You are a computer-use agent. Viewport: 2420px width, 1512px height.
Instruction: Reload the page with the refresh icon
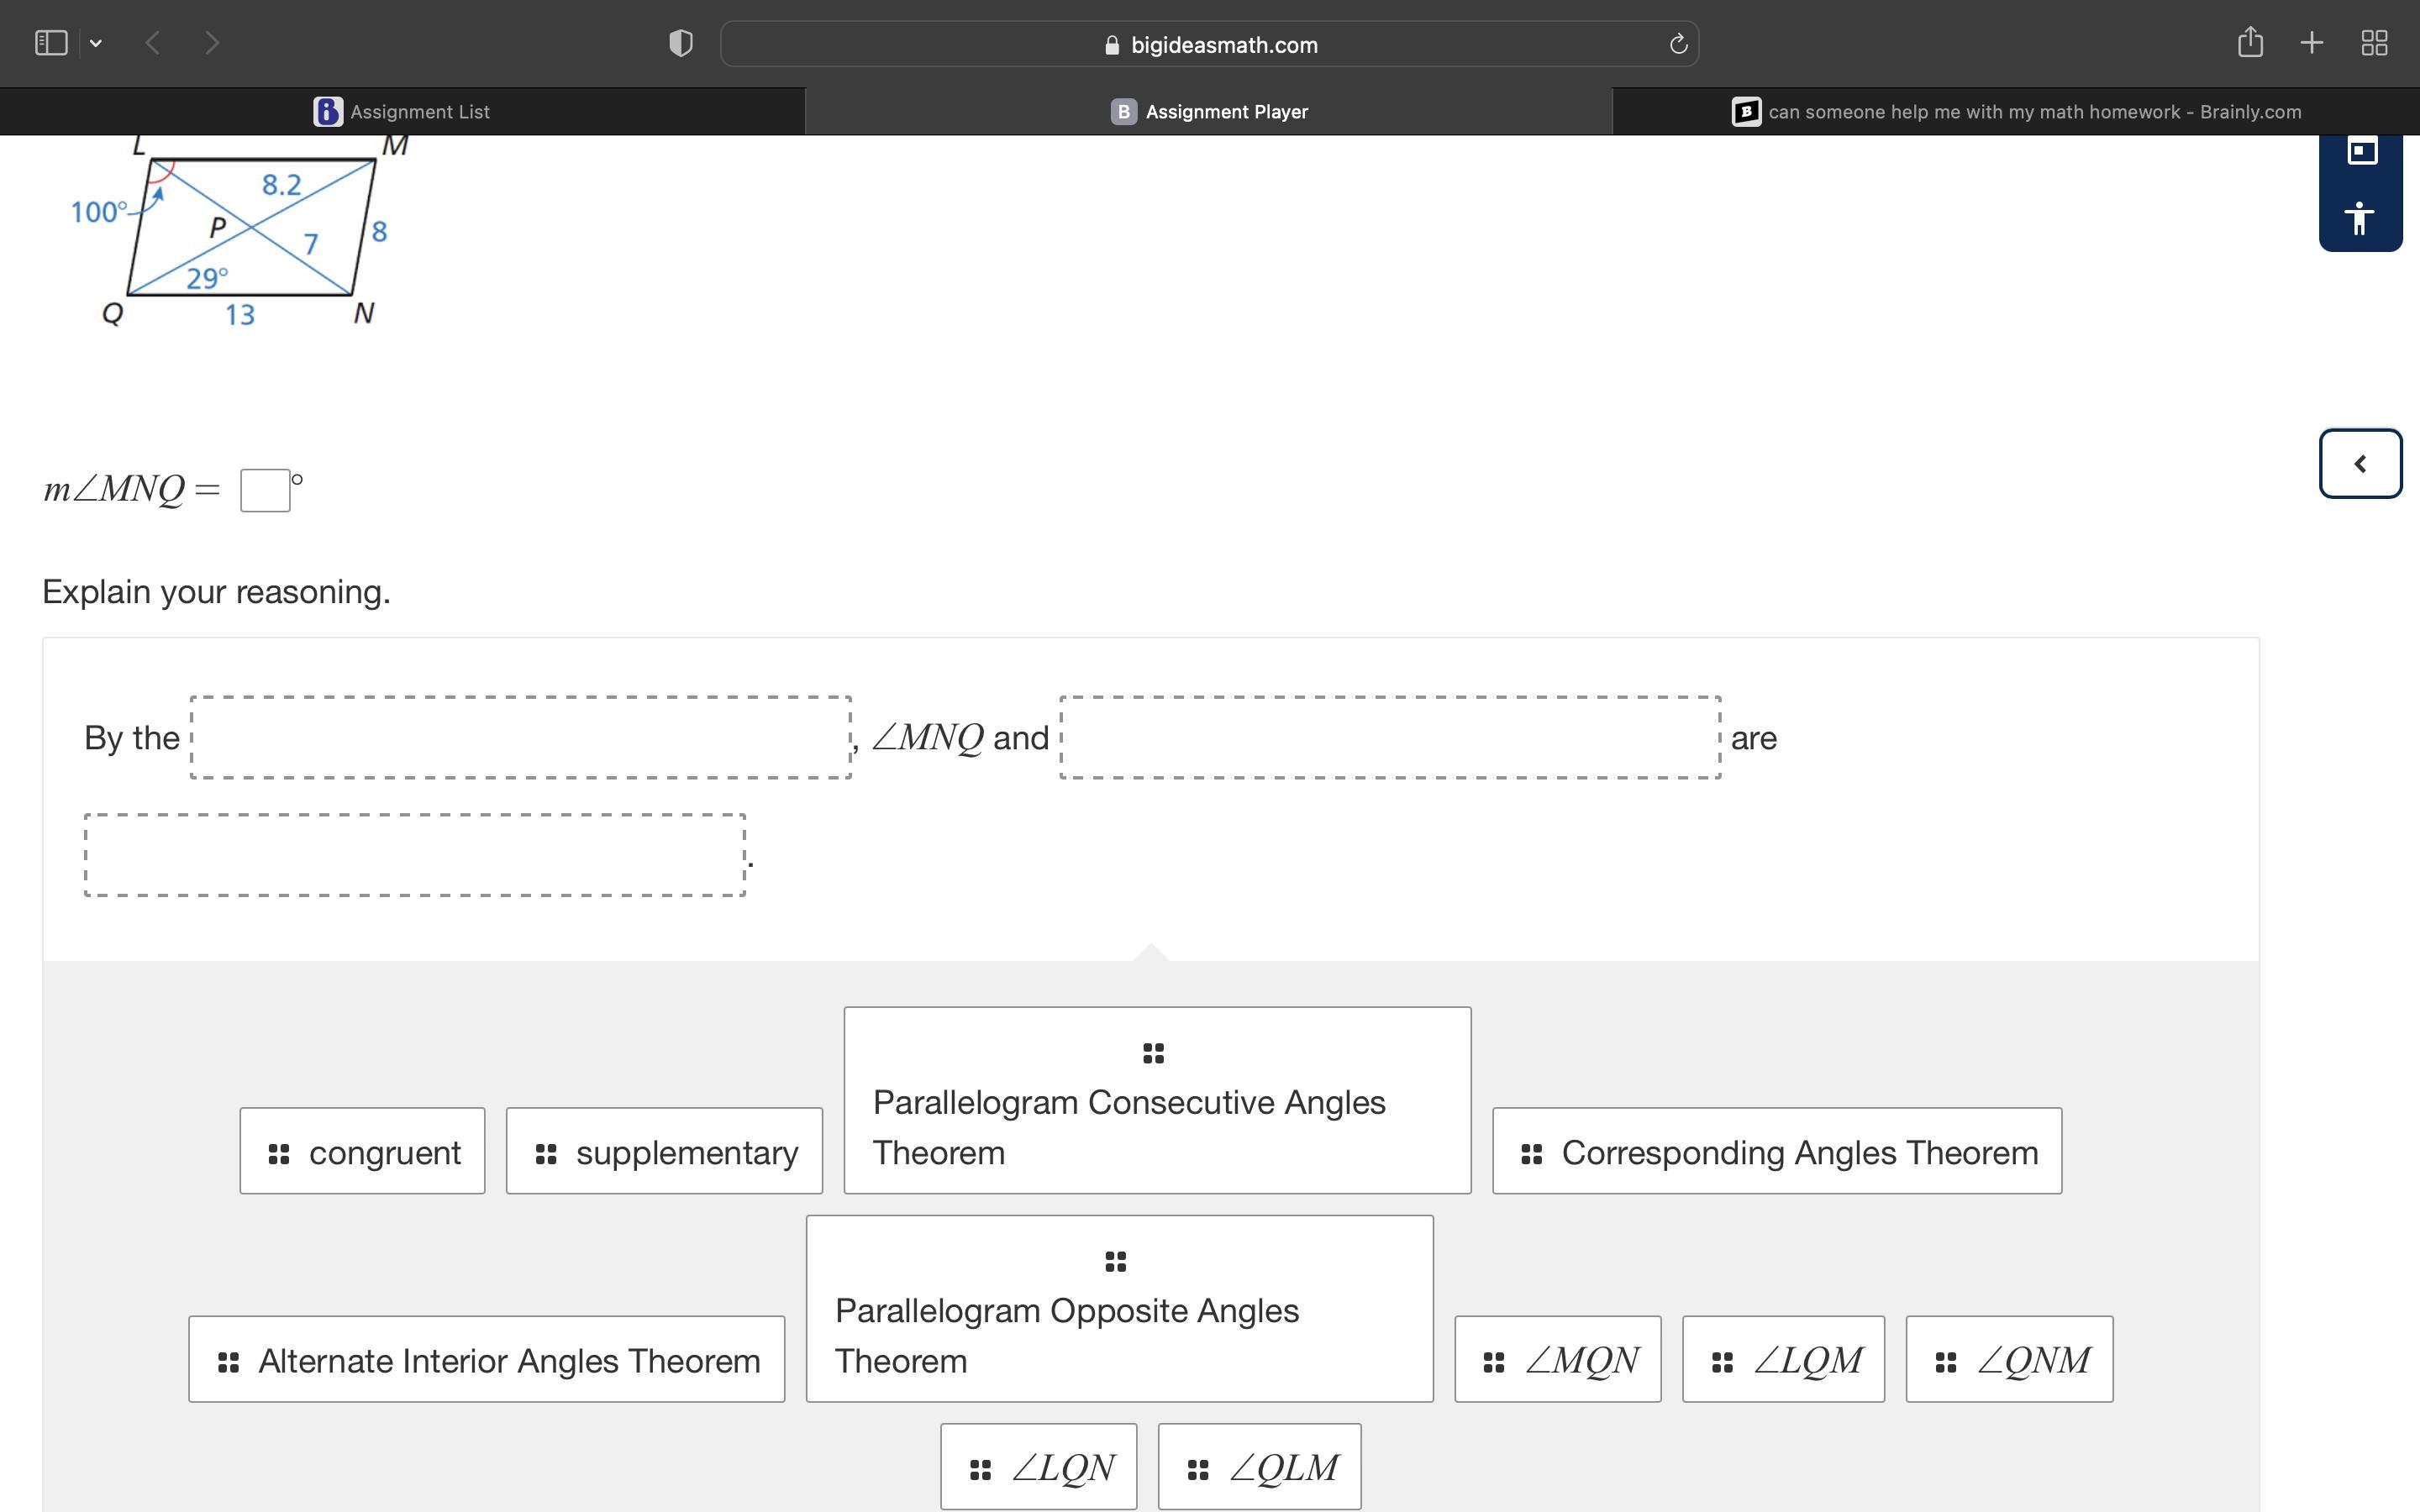pyautogui.click(x=1678, y=44)
